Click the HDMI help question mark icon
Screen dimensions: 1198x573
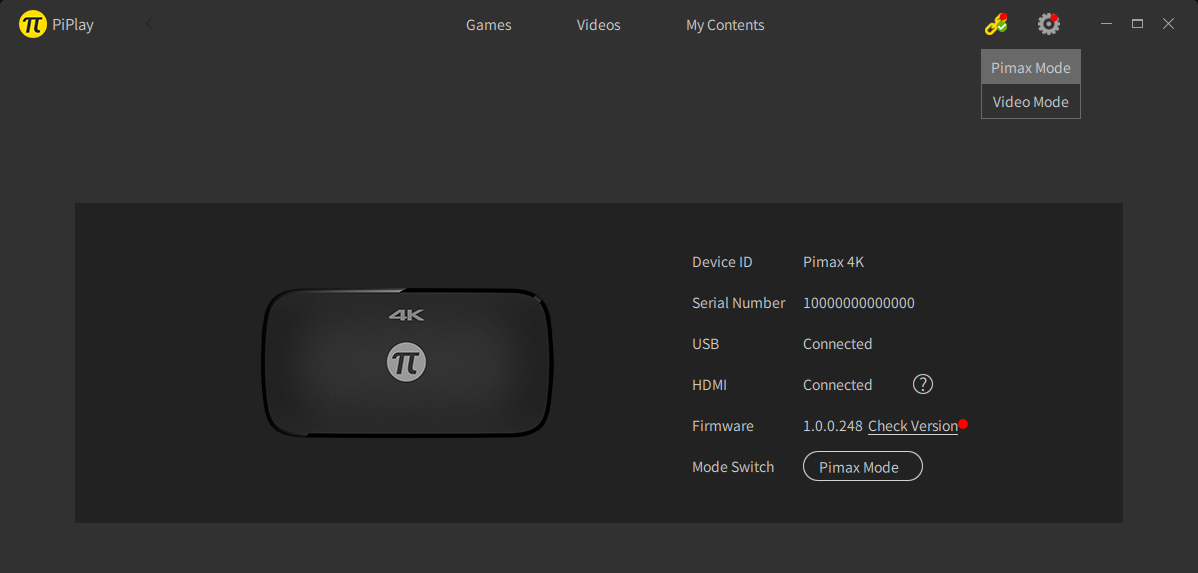click(x=923, y=384)
